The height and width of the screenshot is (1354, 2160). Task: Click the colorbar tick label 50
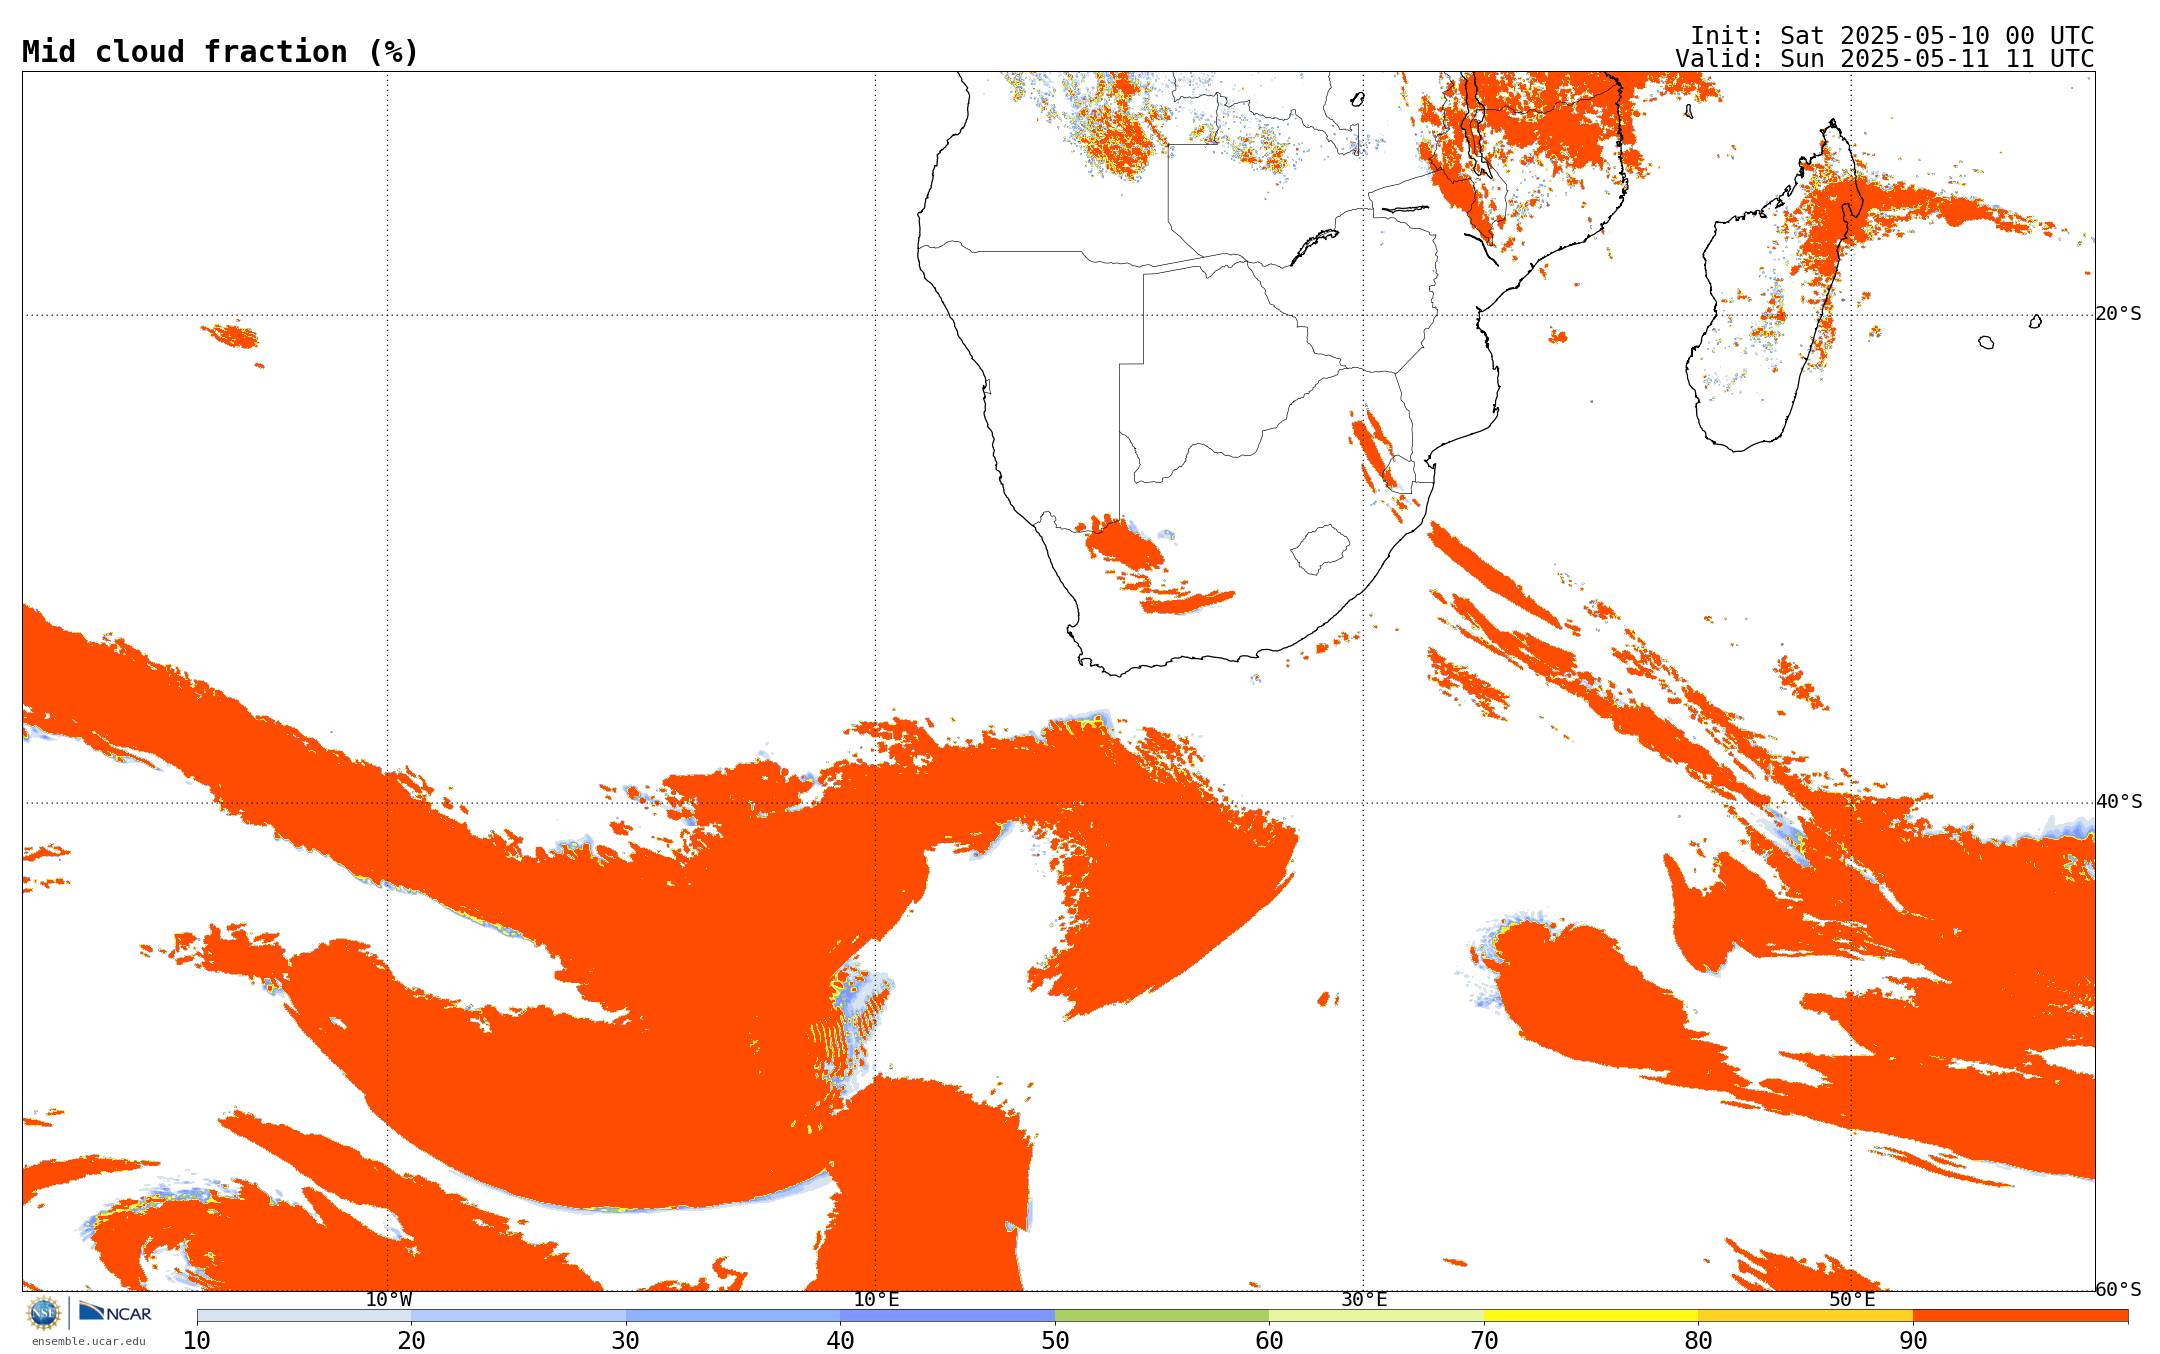[1055, 1340]
